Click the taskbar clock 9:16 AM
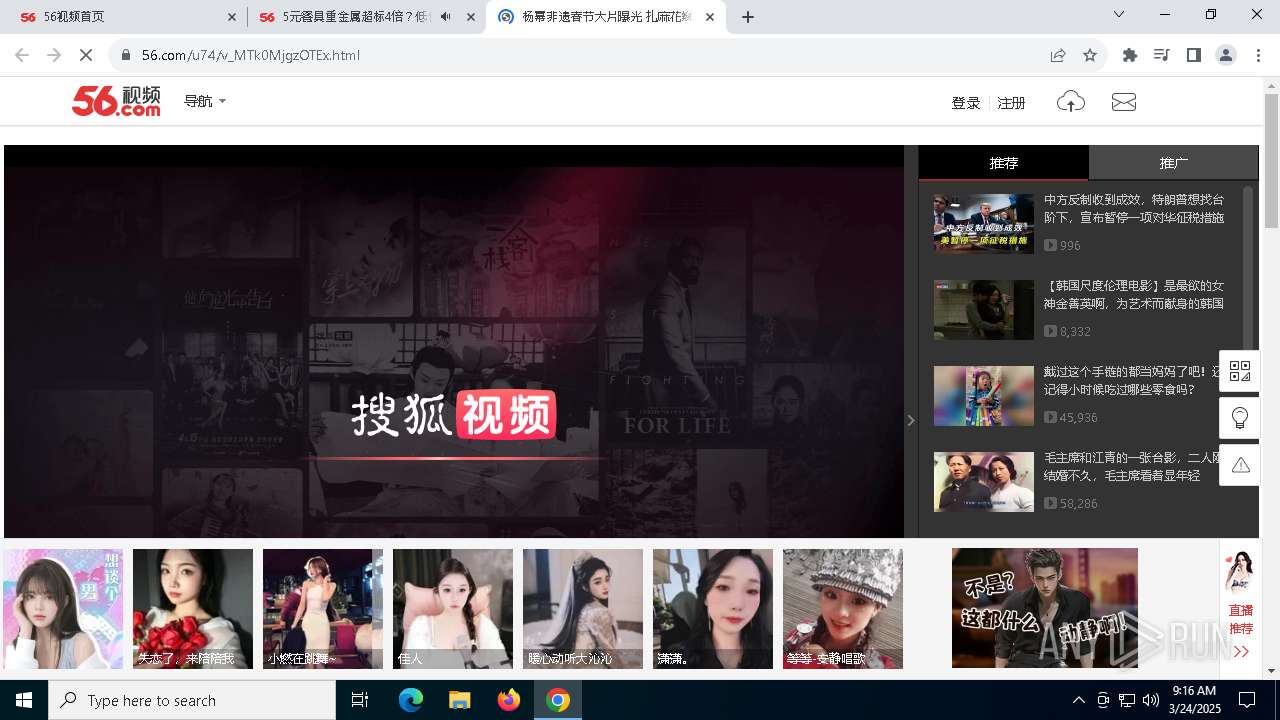 1194,700
